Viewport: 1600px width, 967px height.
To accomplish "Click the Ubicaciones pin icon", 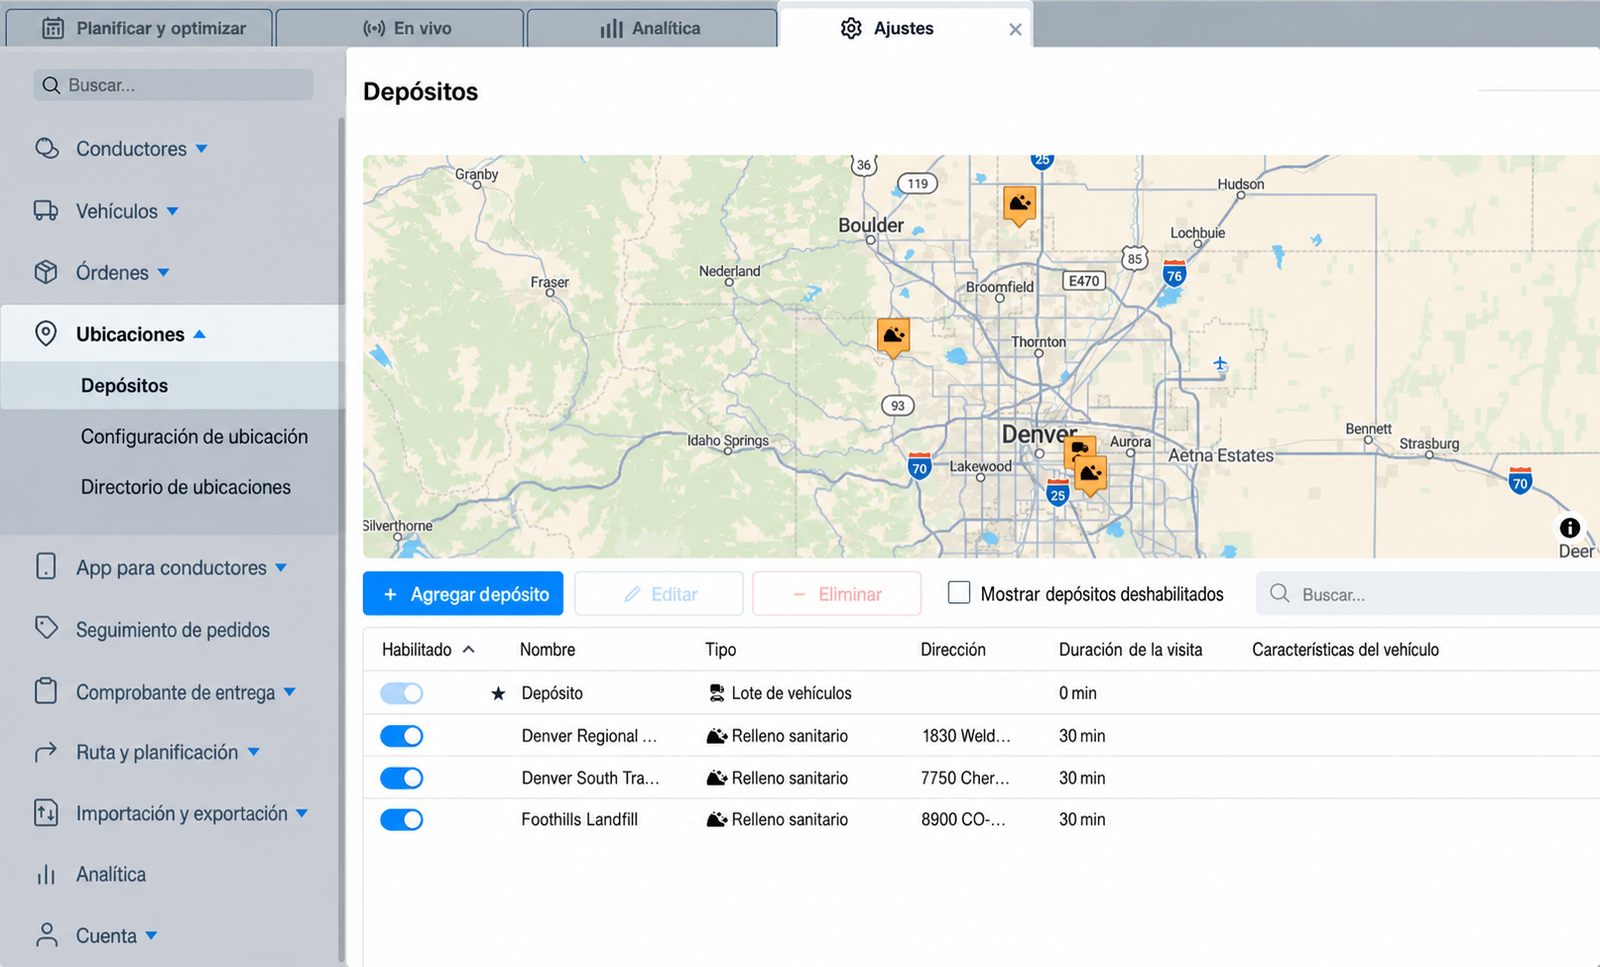I will point(46,333).
